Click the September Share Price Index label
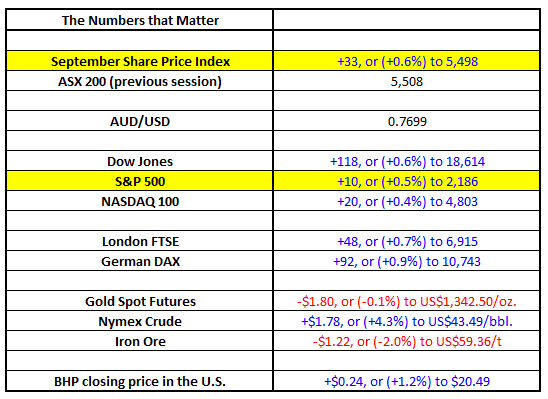548x399 pixels. click(139, 61)
